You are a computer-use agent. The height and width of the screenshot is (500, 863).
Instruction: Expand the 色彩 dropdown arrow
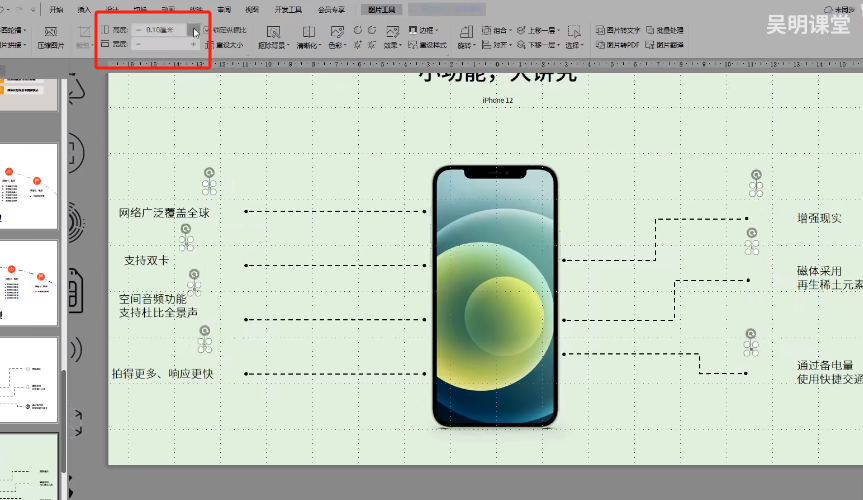[x=345, y=46]
